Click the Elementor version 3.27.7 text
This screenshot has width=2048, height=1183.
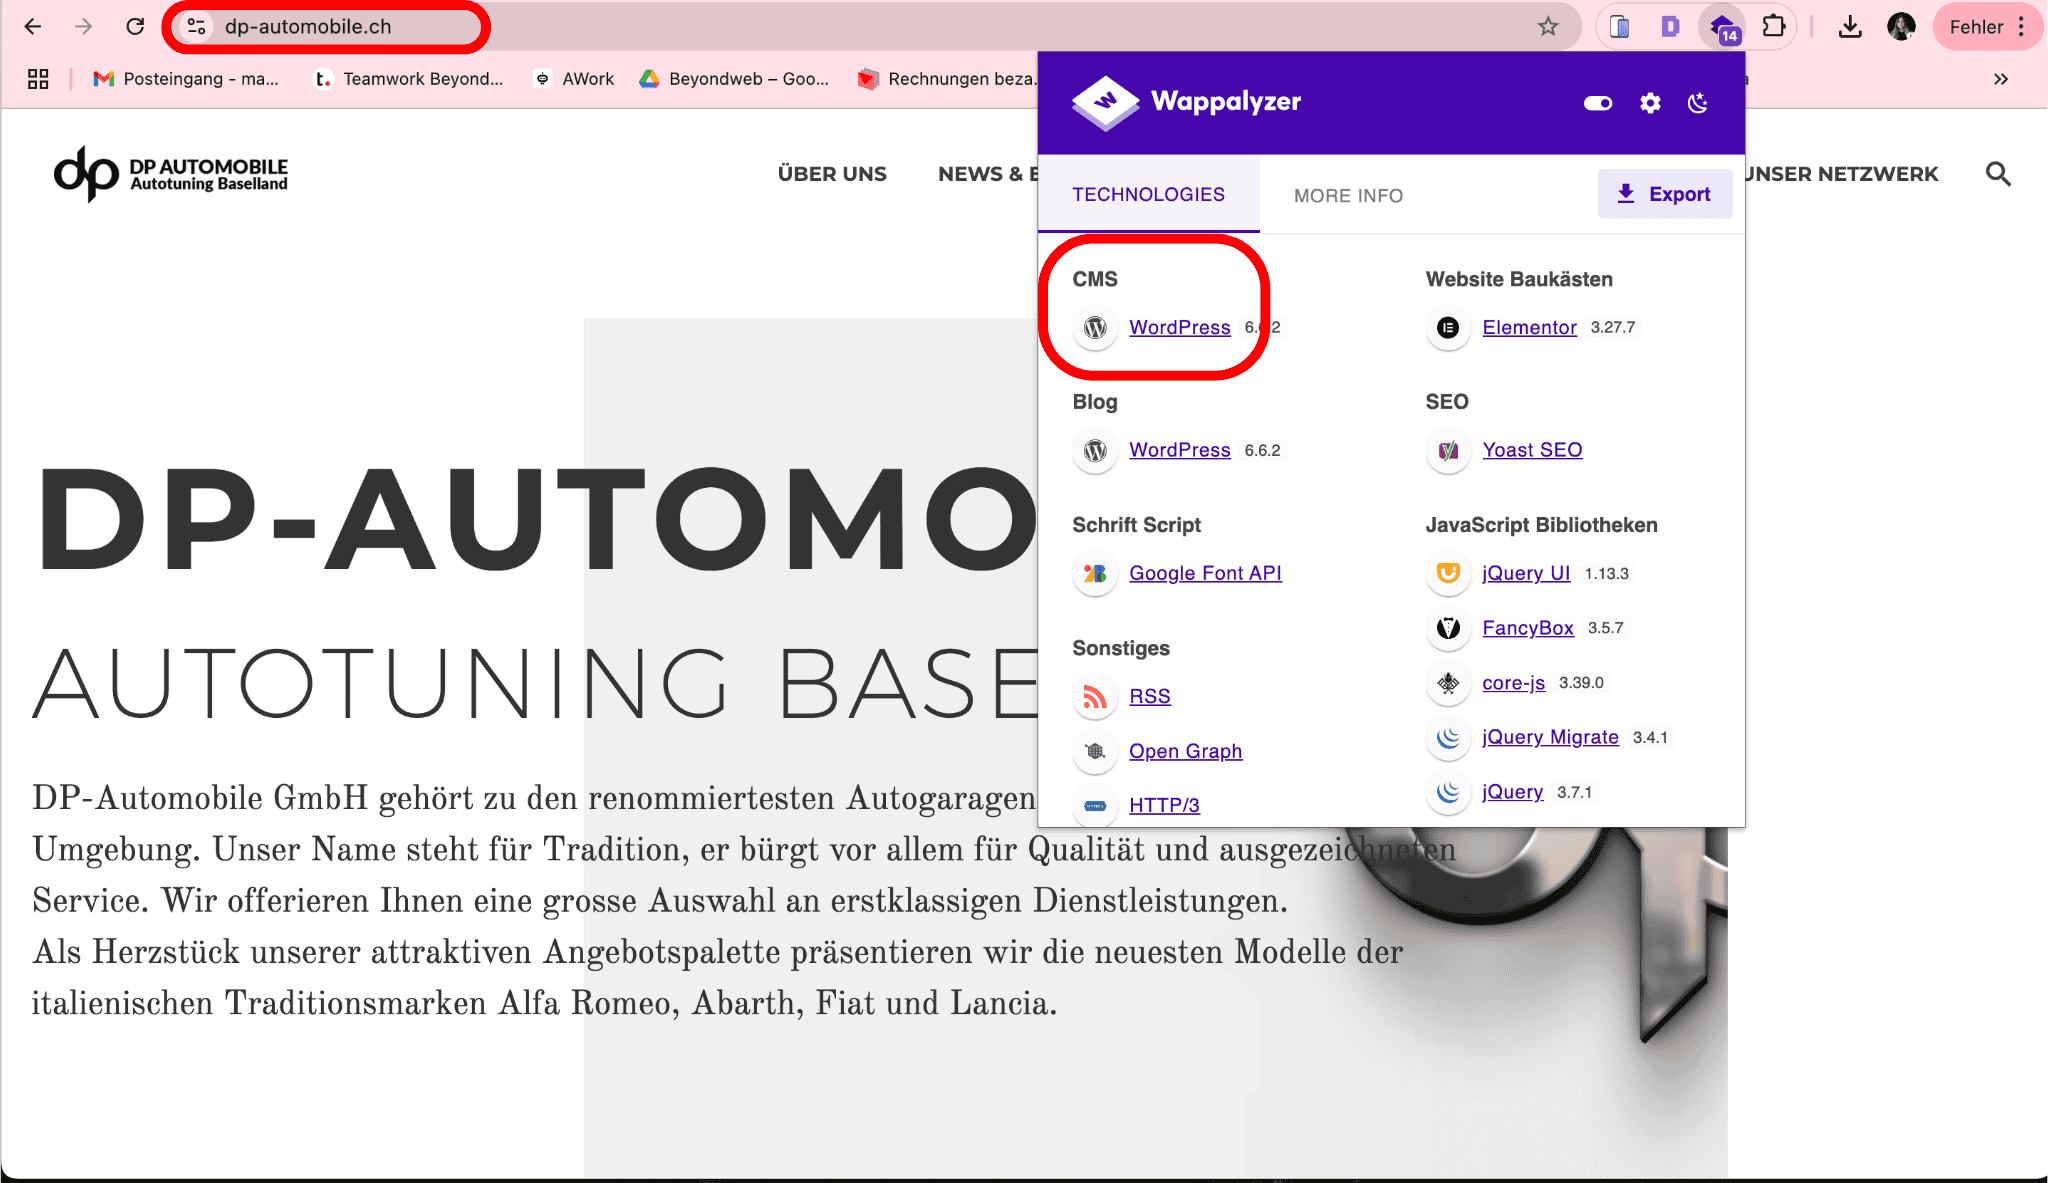coord(1613,327)
